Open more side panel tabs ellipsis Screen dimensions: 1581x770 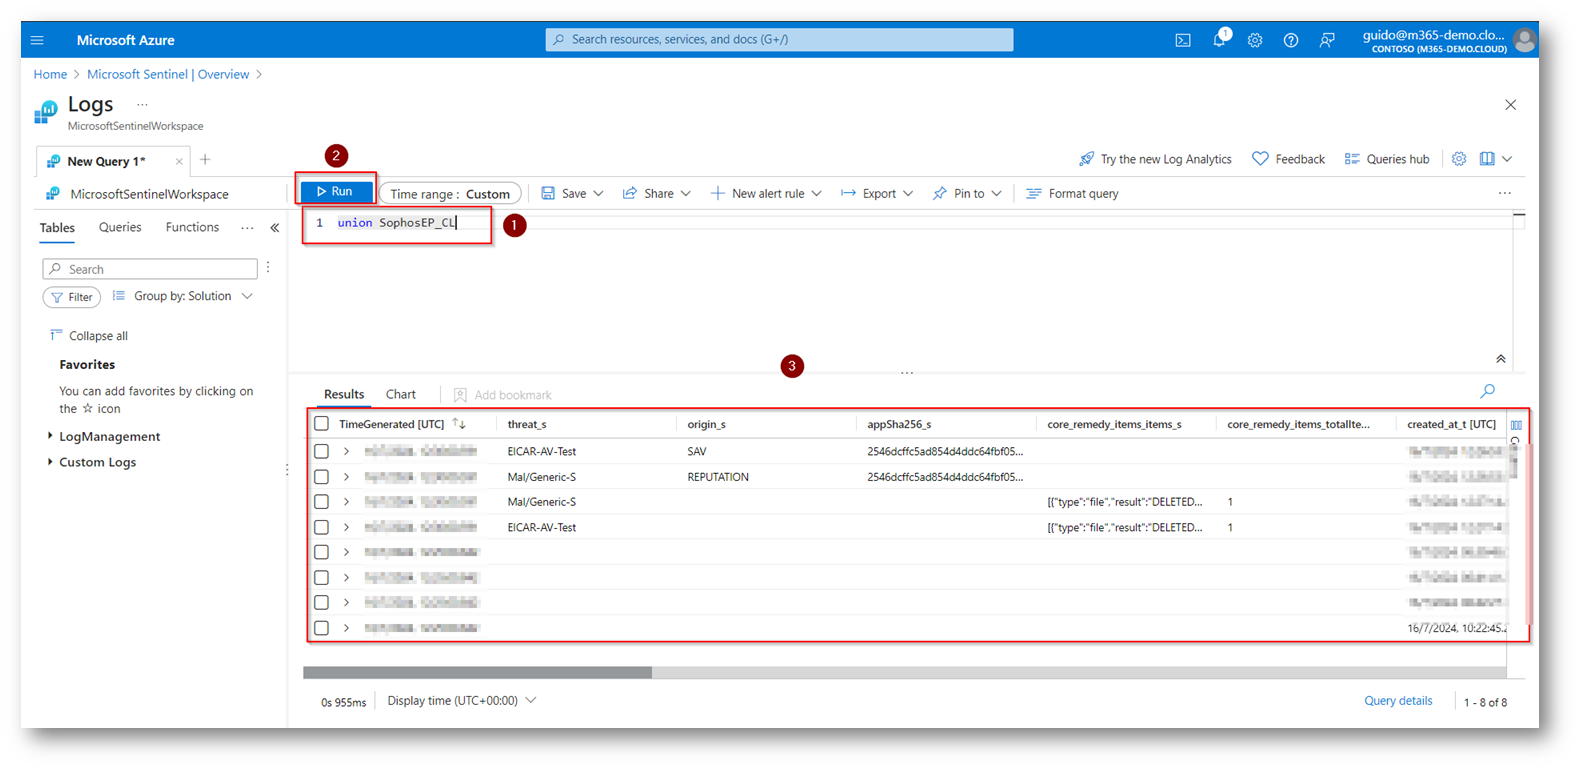(x=247, y=228)
